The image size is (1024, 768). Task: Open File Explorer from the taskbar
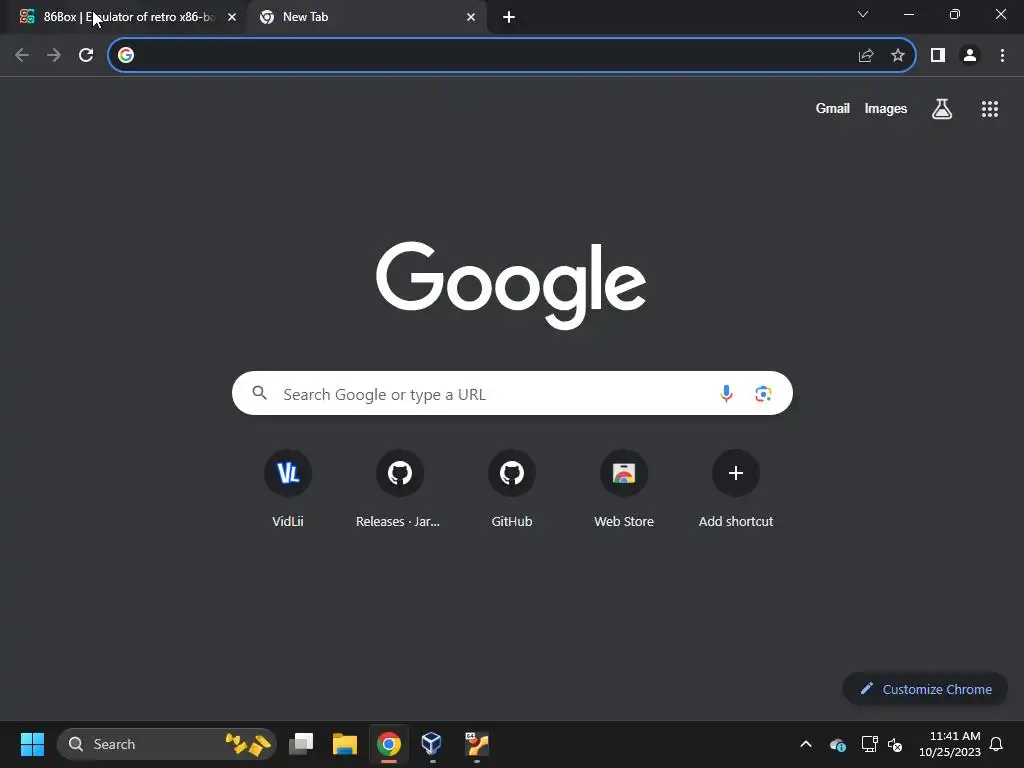(x=345, y=744)
